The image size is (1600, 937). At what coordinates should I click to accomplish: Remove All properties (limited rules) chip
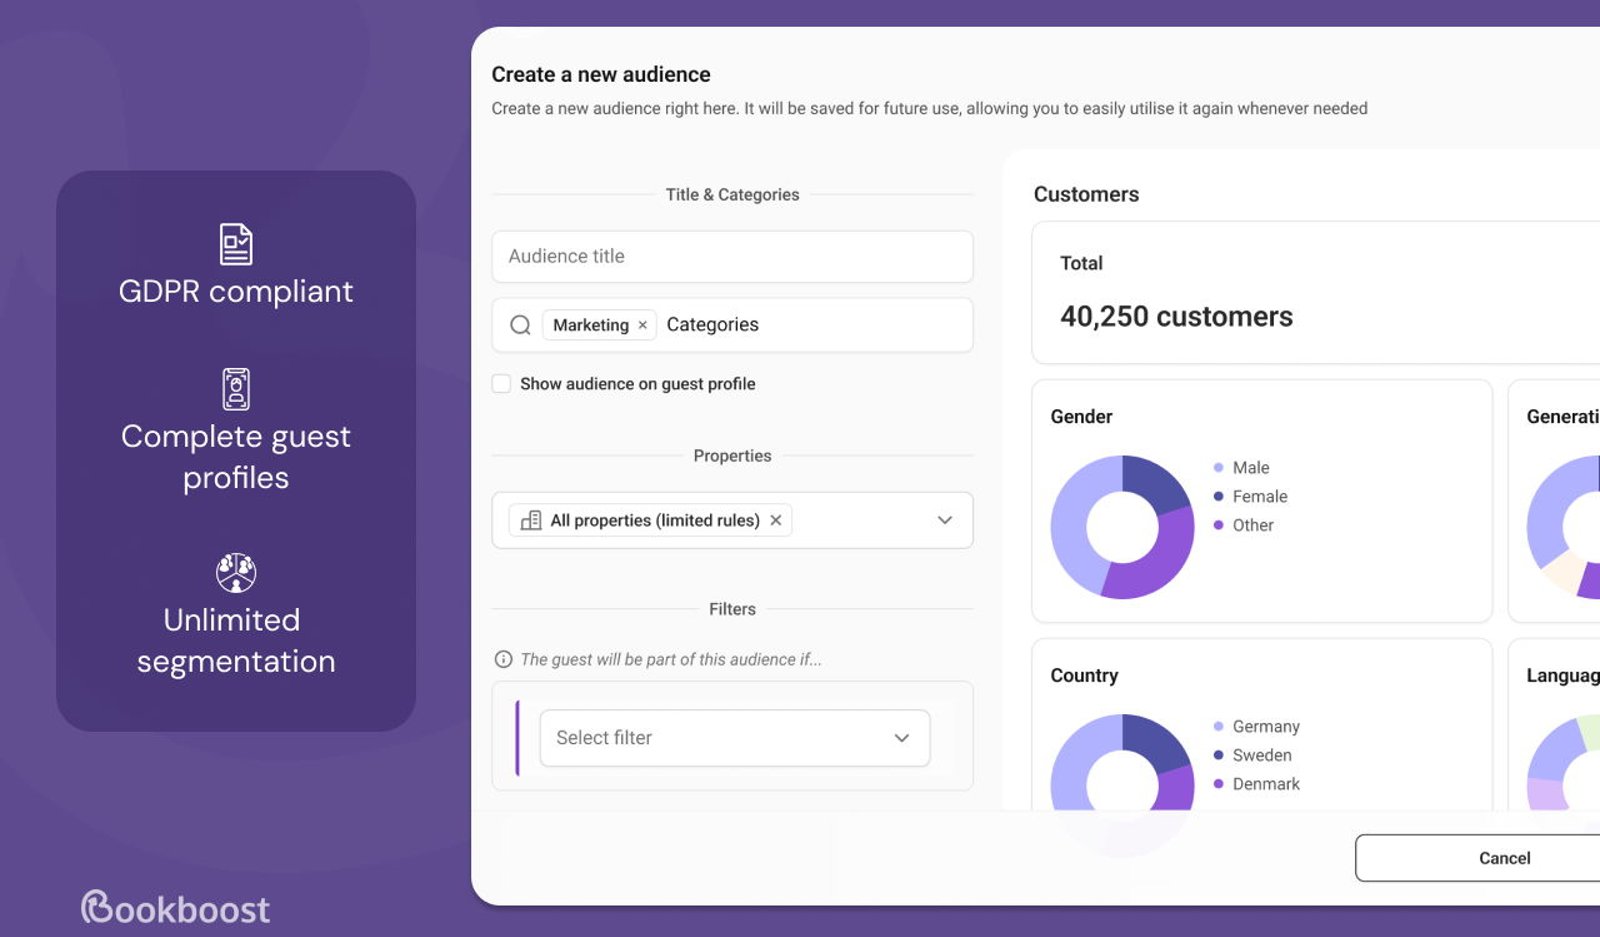click(776, 520)
